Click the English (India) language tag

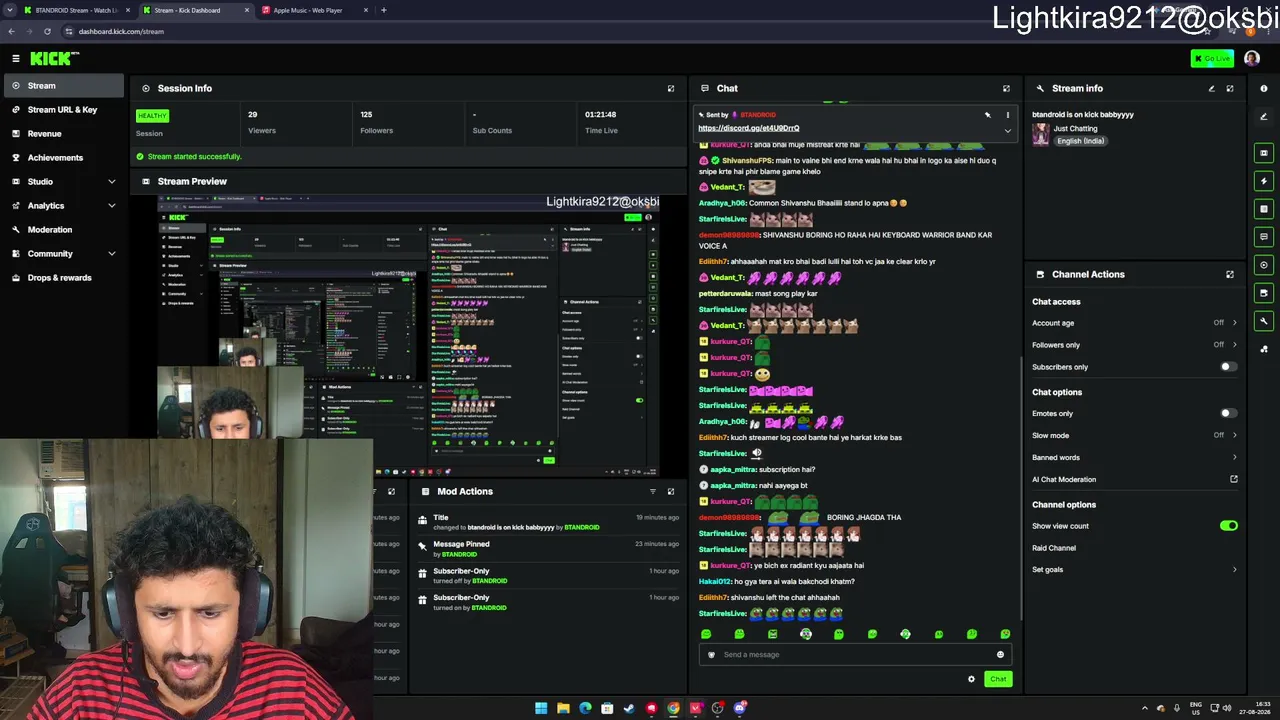(1081, 141)
